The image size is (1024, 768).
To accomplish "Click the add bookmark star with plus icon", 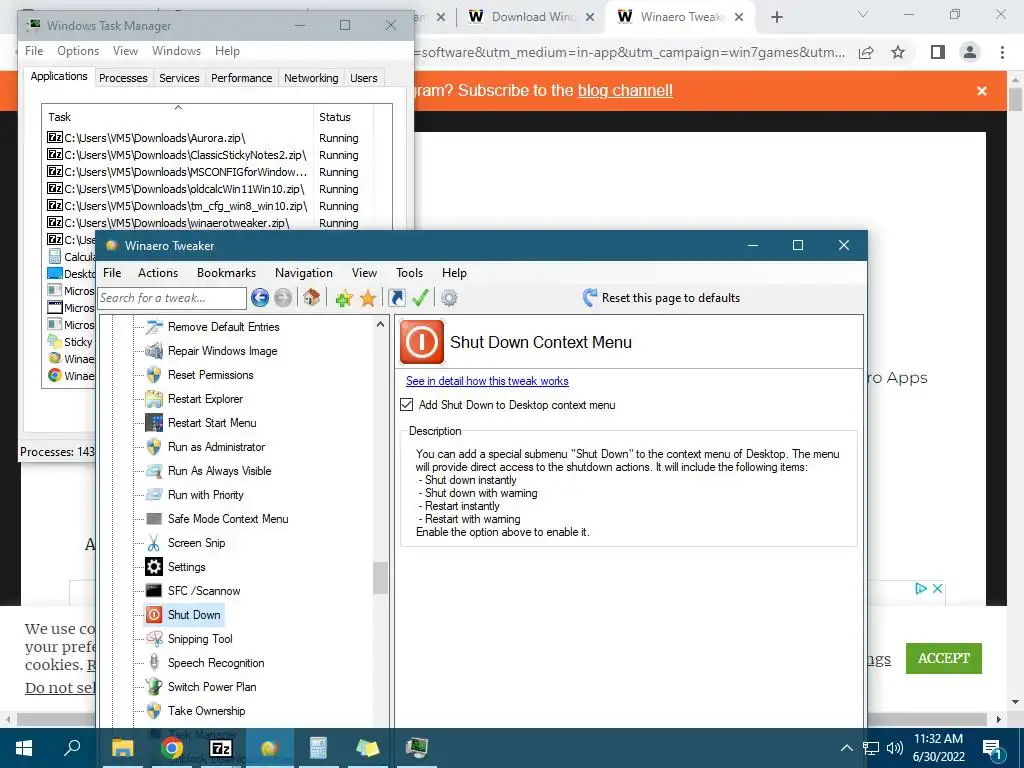I will pyautogui.click(x=344, y=298).
